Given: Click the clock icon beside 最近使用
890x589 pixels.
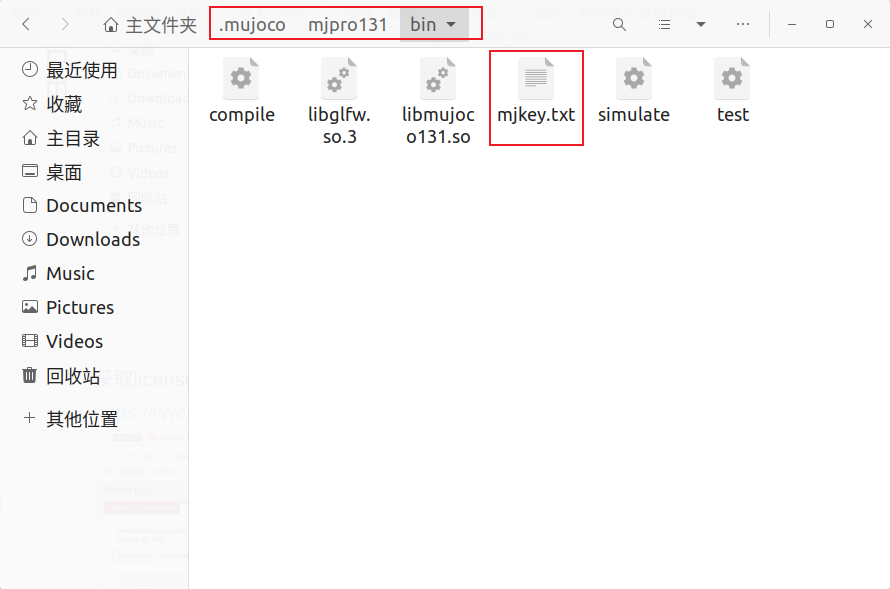Looking at the screenshot, I should pyautogui.click(x=30, y=69).
